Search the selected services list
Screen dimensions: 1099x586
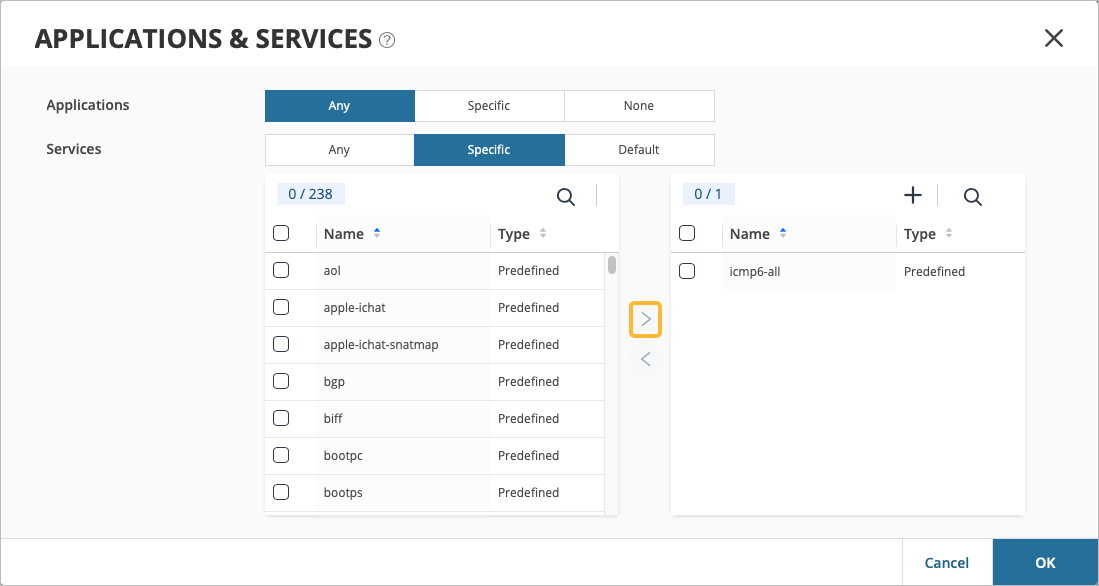click(972, 196)
